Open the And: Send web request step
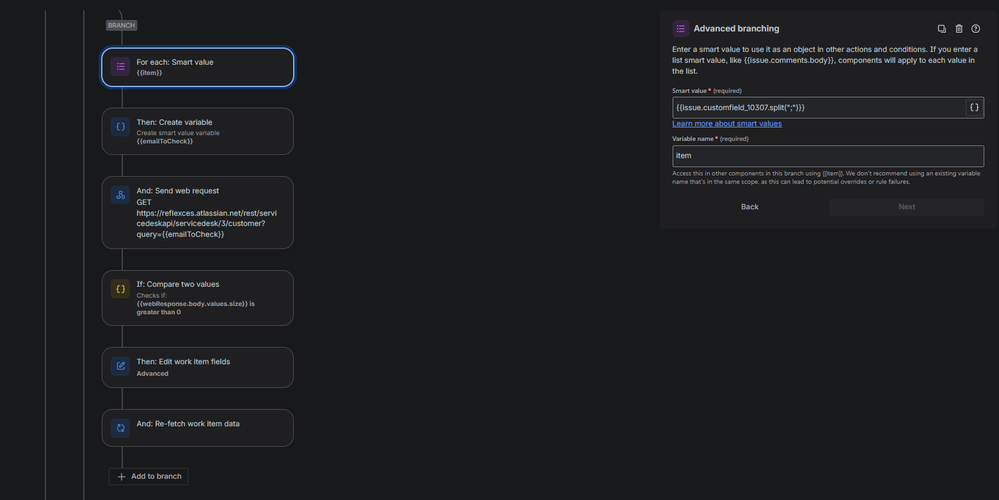Viewport: 999px width, 500px height. 198,213
